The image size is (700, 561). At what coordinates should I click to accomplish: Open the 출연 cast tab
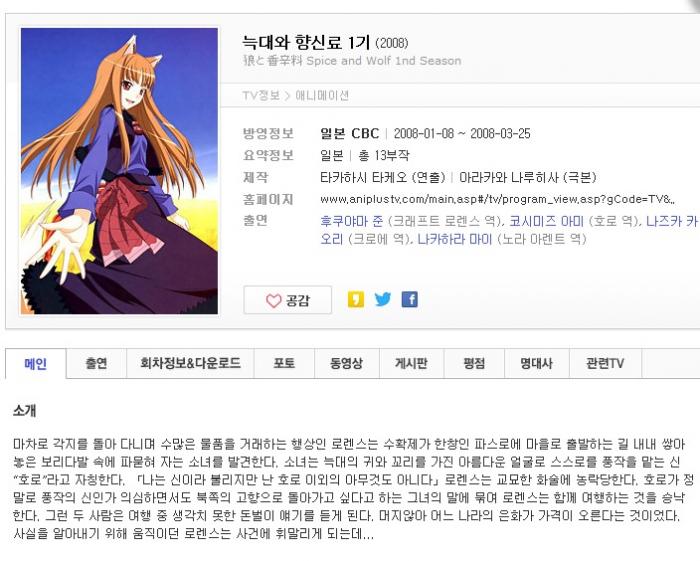[96, 363]
